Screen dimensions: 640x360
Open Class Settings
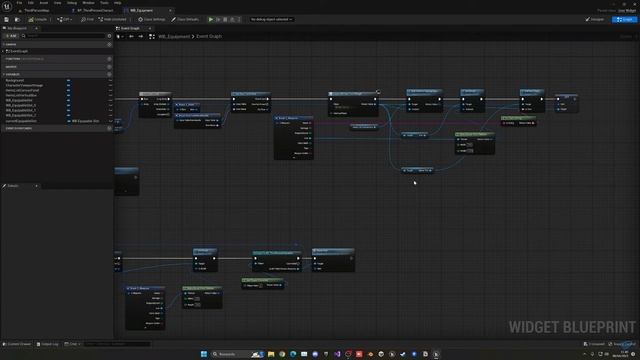pos(151,19)
